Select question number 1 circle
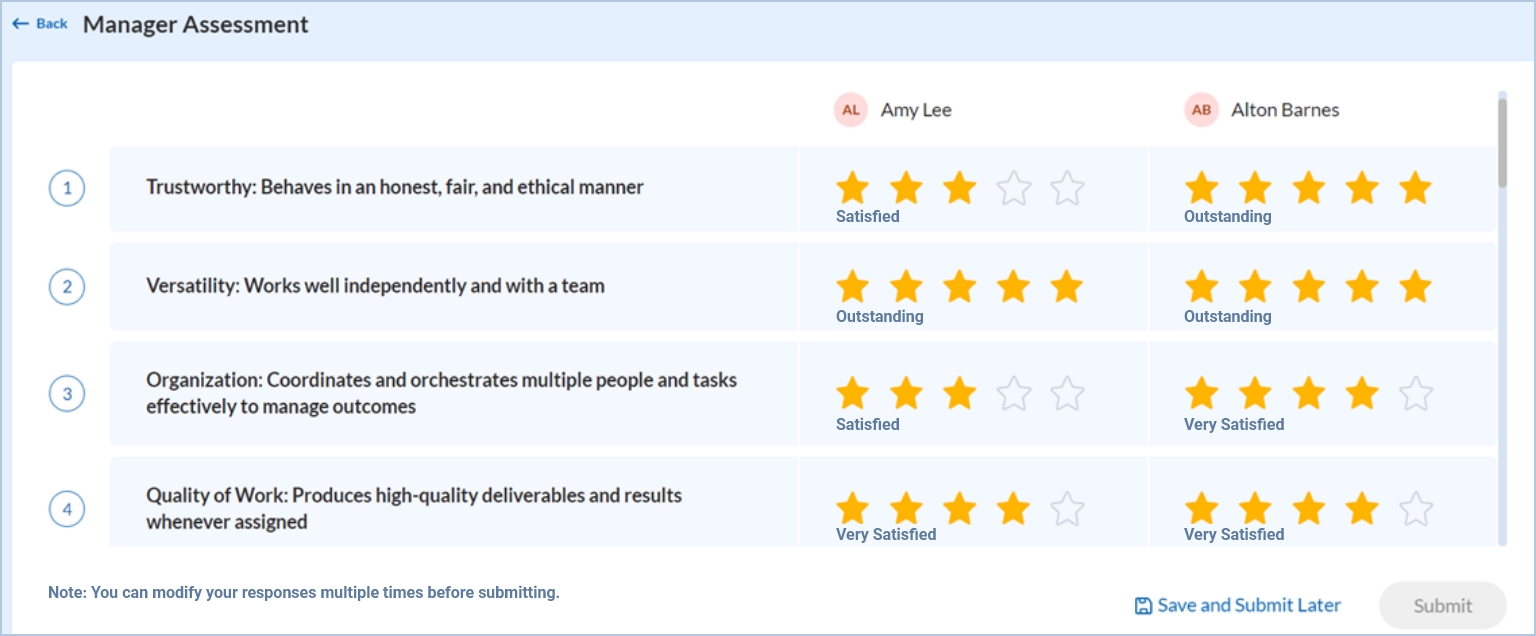This screenshot has height=636, width=1536. point(67,188)
